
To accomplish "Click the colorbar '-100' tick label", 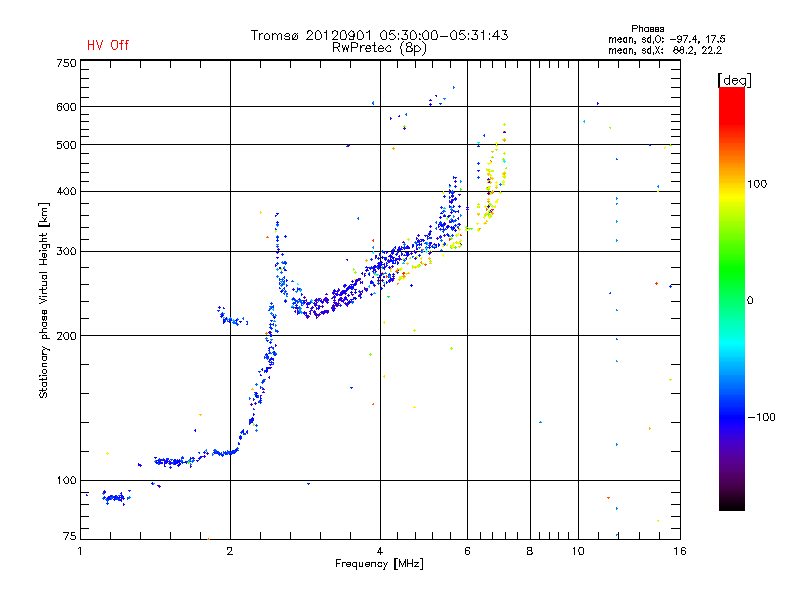I will click(x=761, y=417).
